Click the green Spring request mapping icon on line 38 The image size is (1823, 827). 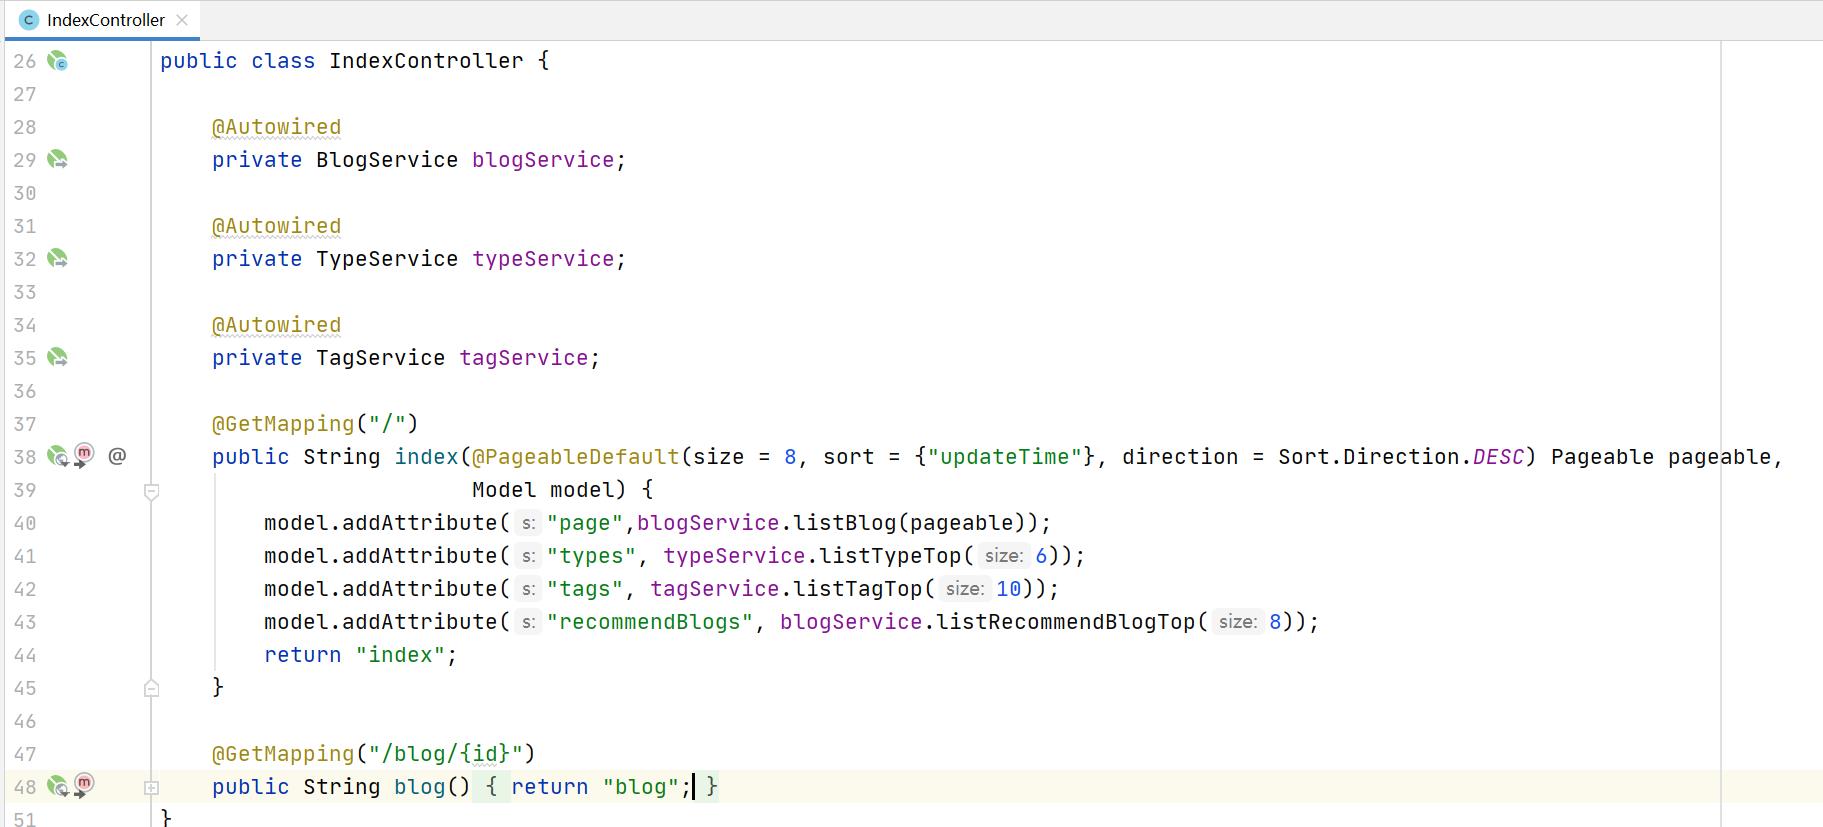coord(58,457)
